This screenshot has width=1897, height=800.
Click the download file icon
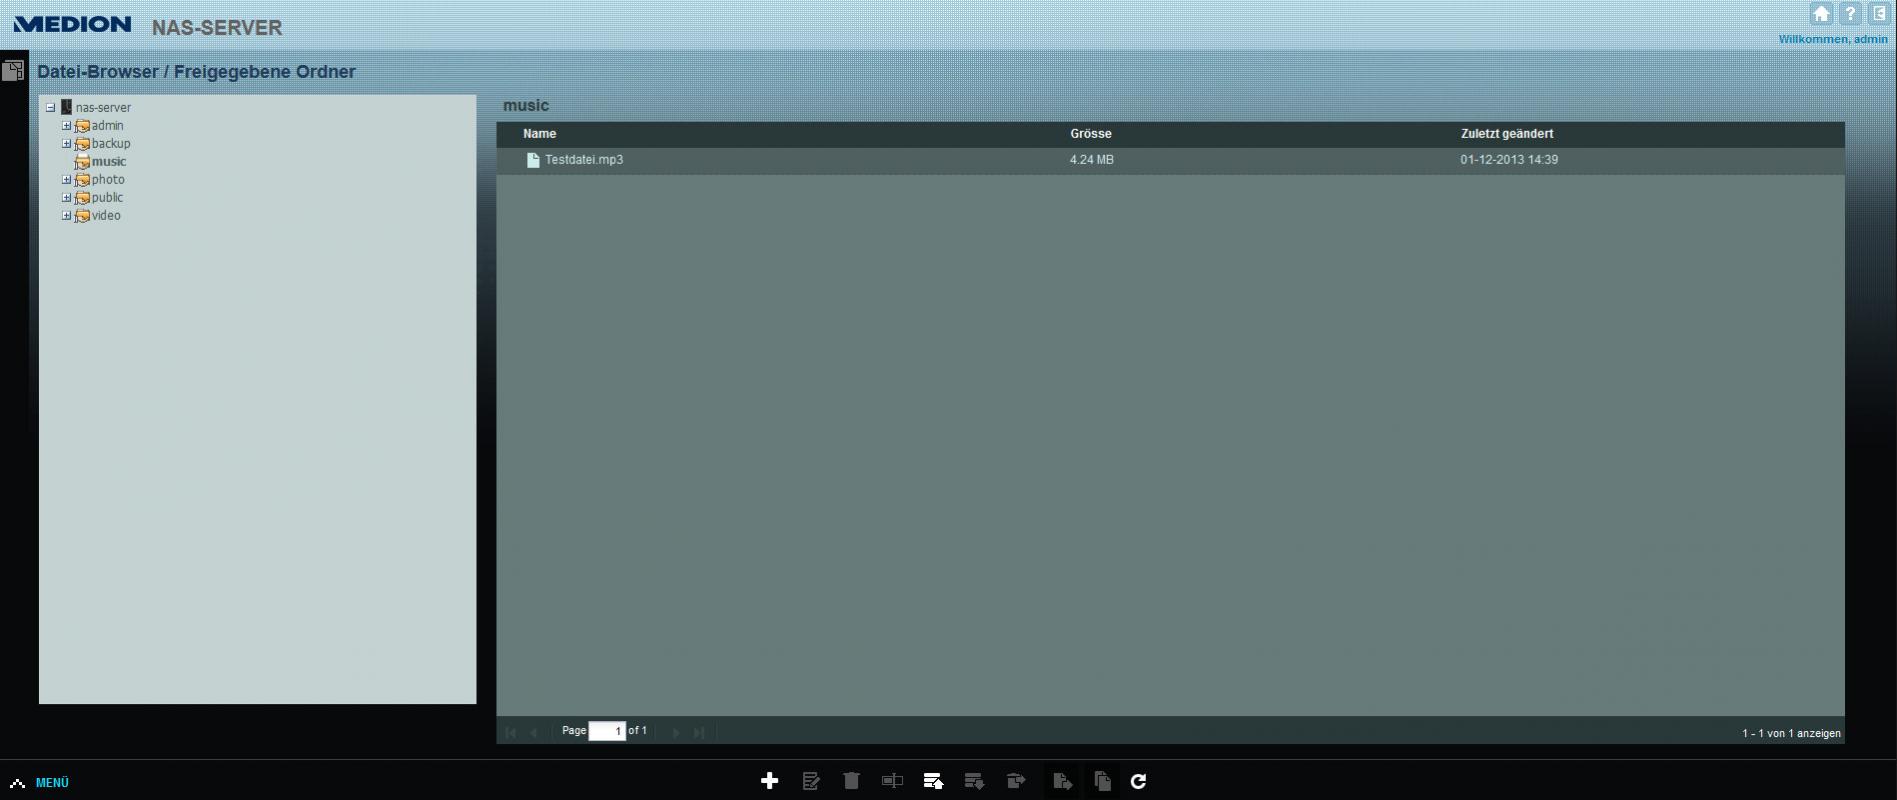(974, 781)
